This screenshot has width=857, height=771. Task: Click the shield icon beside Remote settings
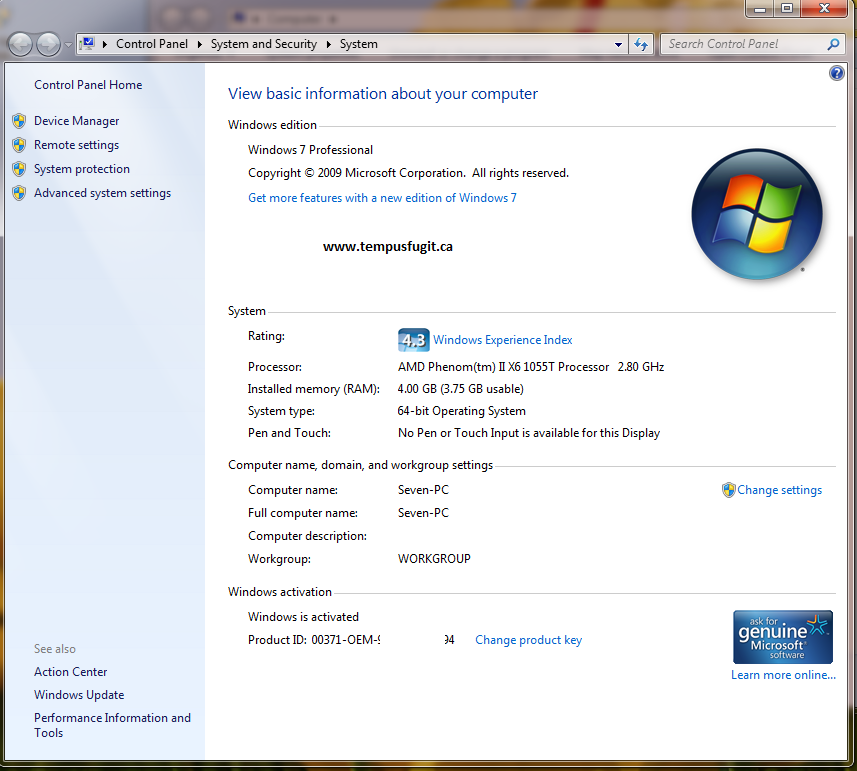19,145
